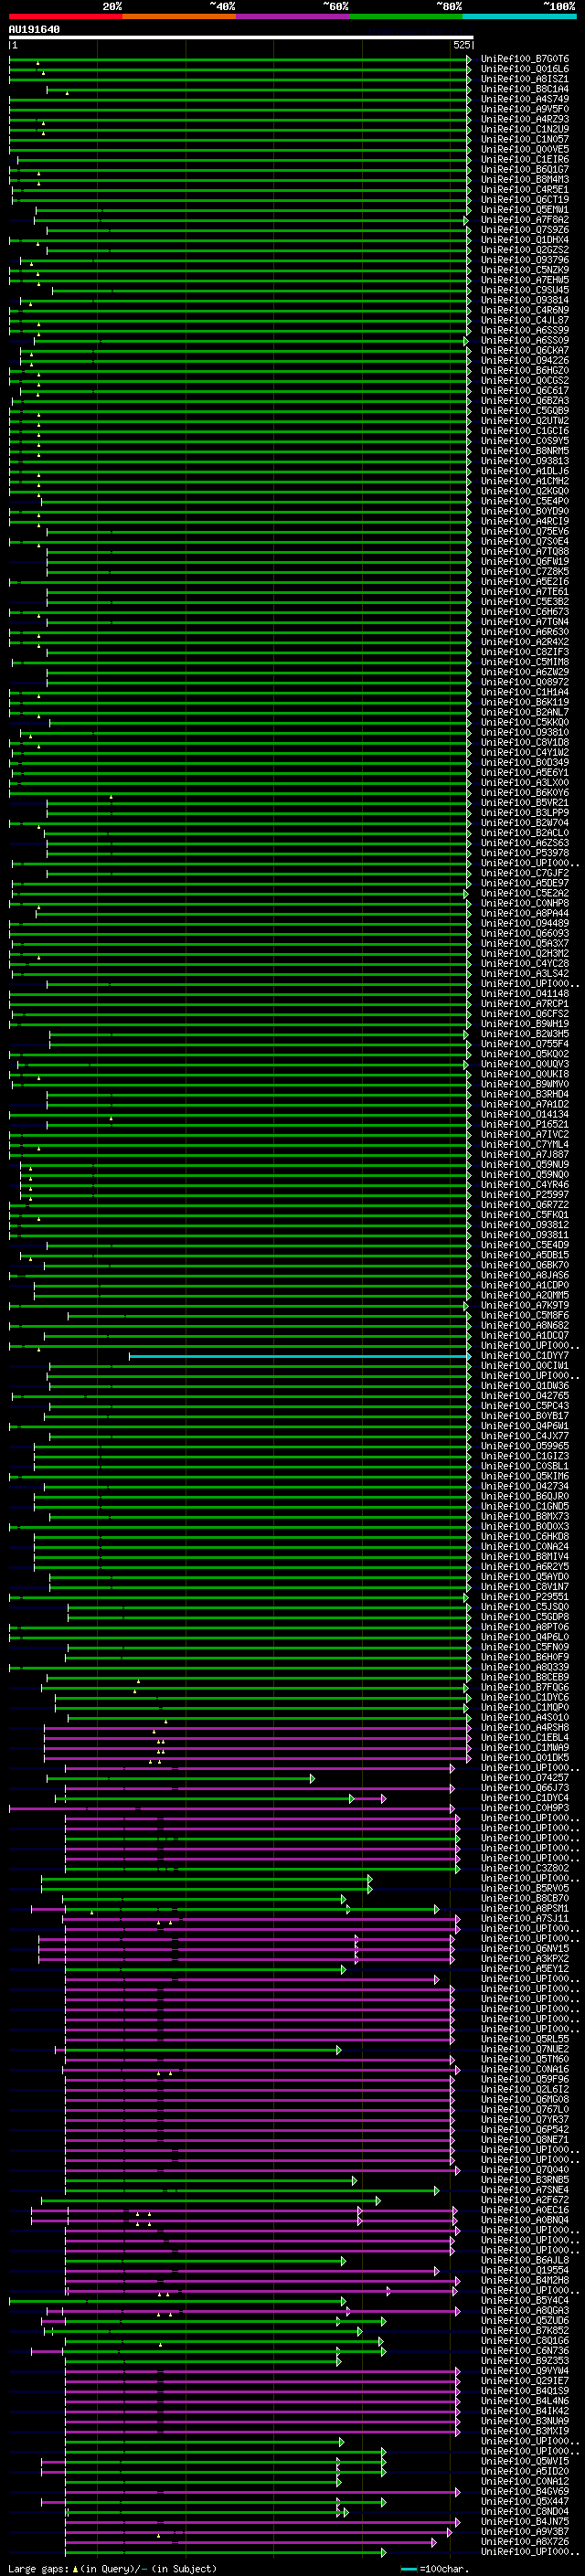Select label UniRef100_B8M4M3

click(x=525, y=180)
